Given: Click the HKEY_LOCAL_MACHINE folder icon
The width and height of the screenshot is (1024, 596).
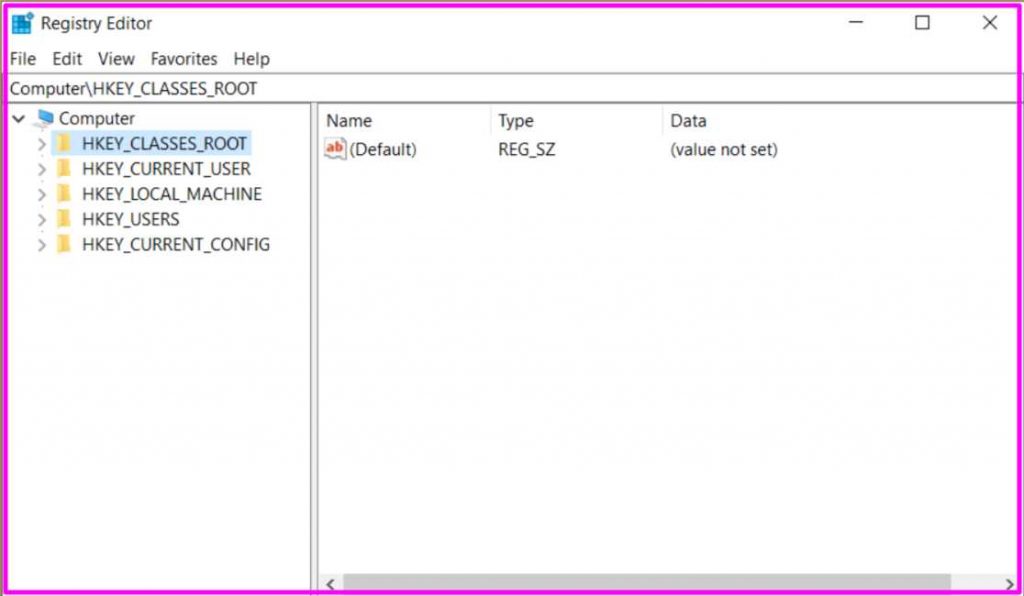Looking at the screenshot, I should pyautogui.click(x=62, y=193).
